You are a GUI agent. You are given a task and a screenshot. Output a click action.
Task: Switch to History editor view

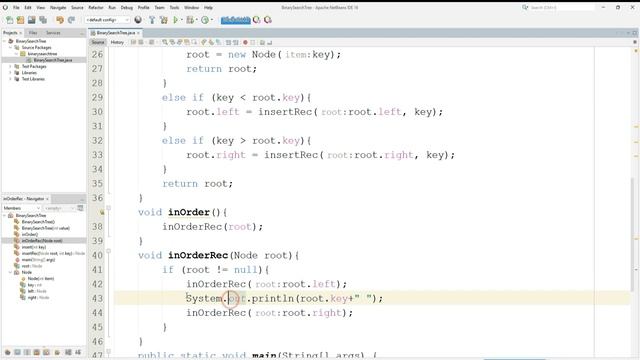[x=117, y=42]
